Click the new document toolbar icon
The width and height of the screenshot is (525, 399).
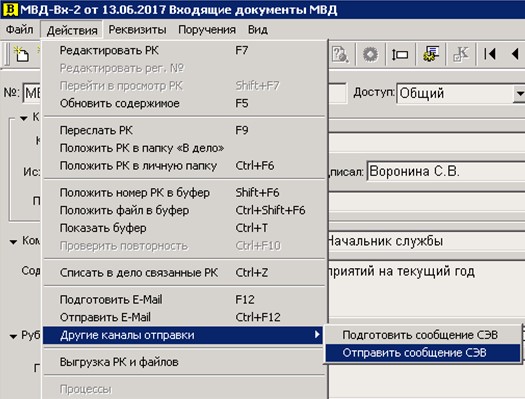coord(21,54)
